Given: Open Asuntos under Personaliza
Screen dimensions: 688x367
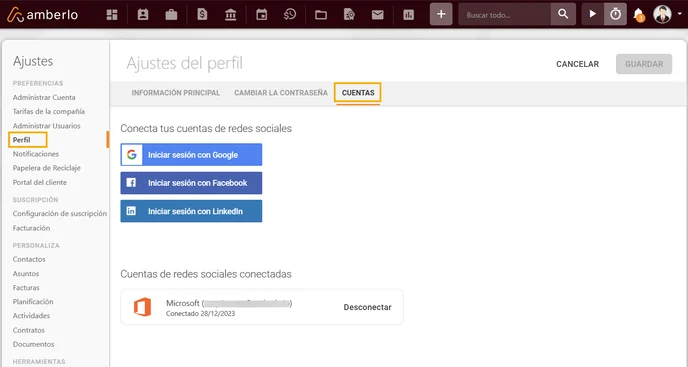Looking at the screenshot, I should click(x=26, y=273).
